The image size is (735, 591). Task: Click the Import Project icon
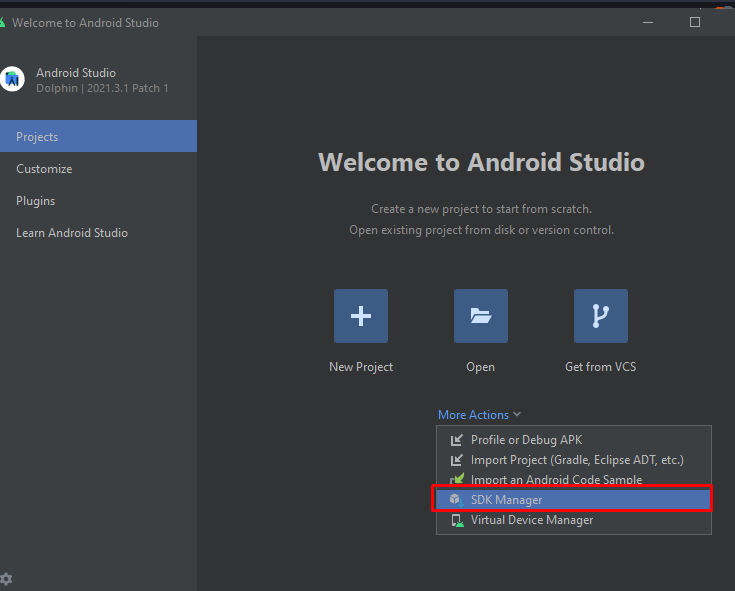pos(456,460)
